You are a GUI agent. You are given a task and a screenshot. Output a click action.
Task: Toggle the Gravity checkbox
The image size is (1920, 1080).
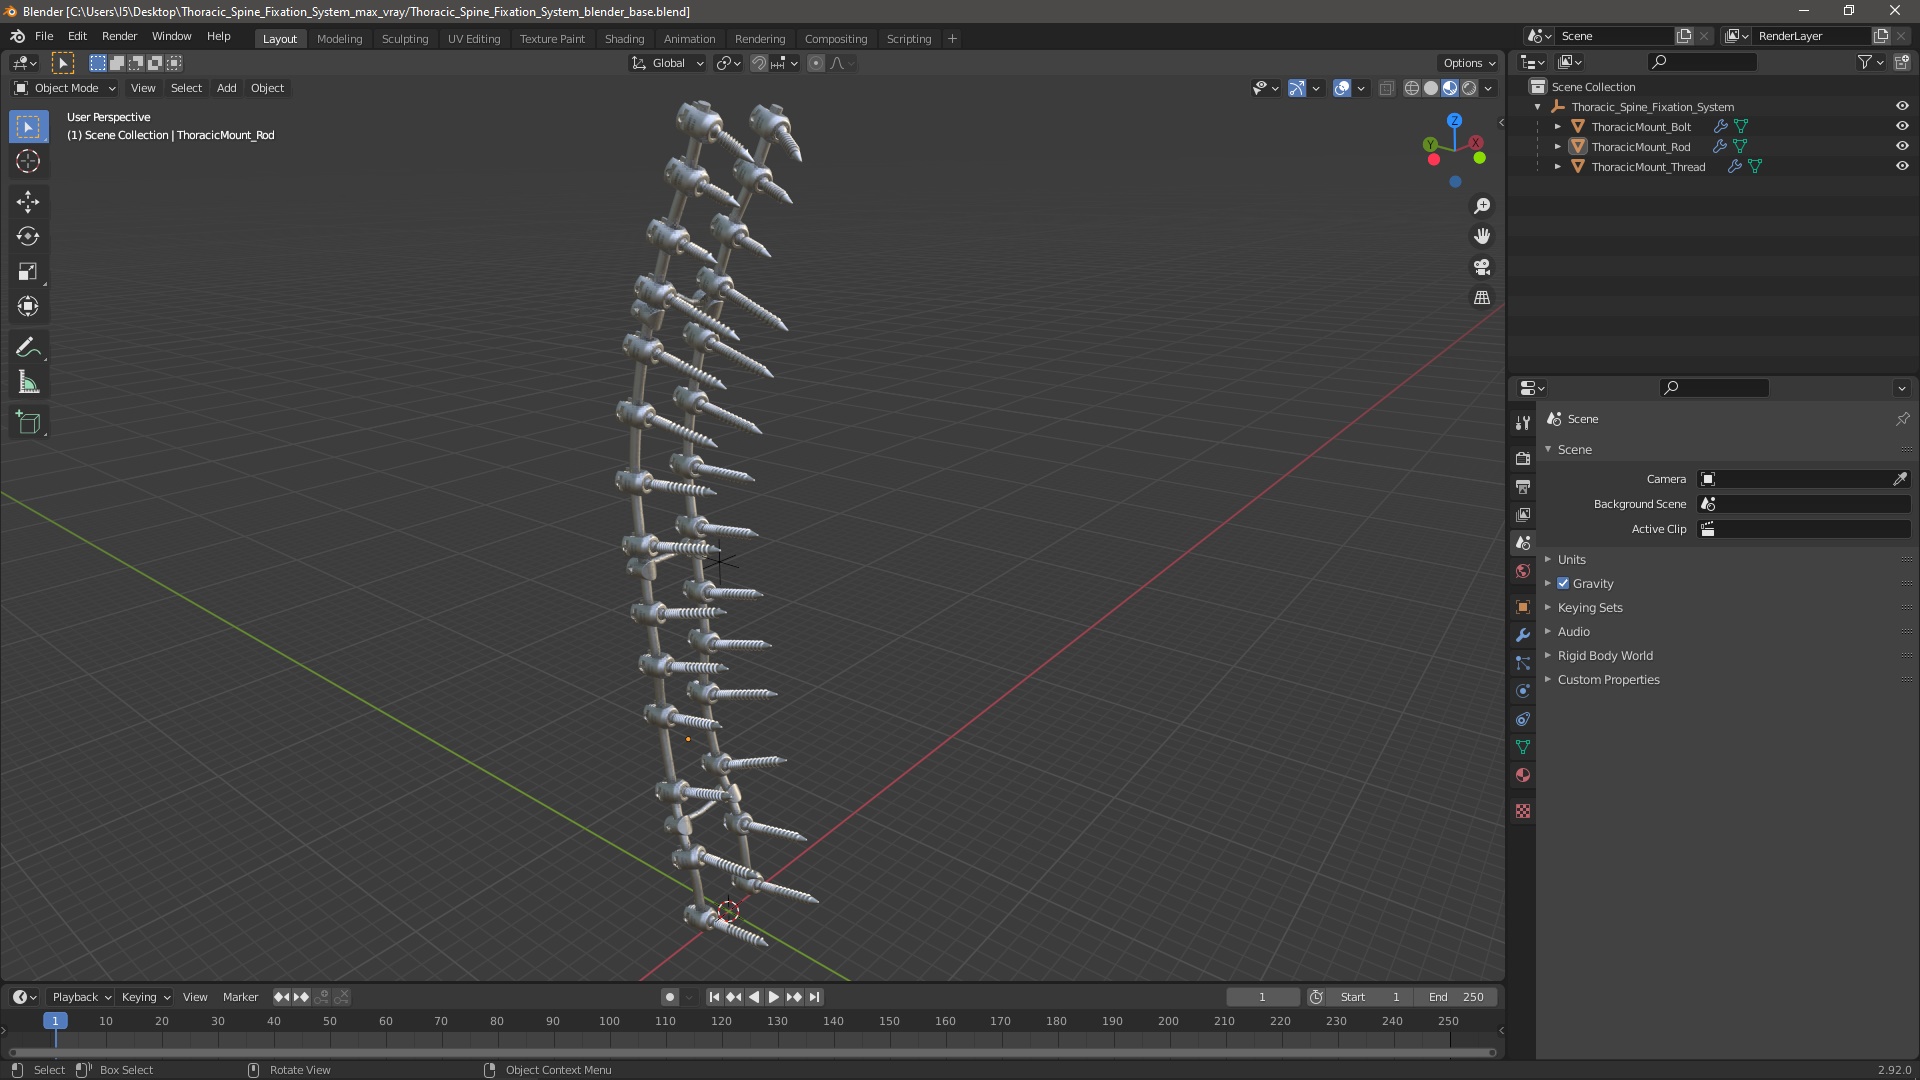[x=1563, y=584]
